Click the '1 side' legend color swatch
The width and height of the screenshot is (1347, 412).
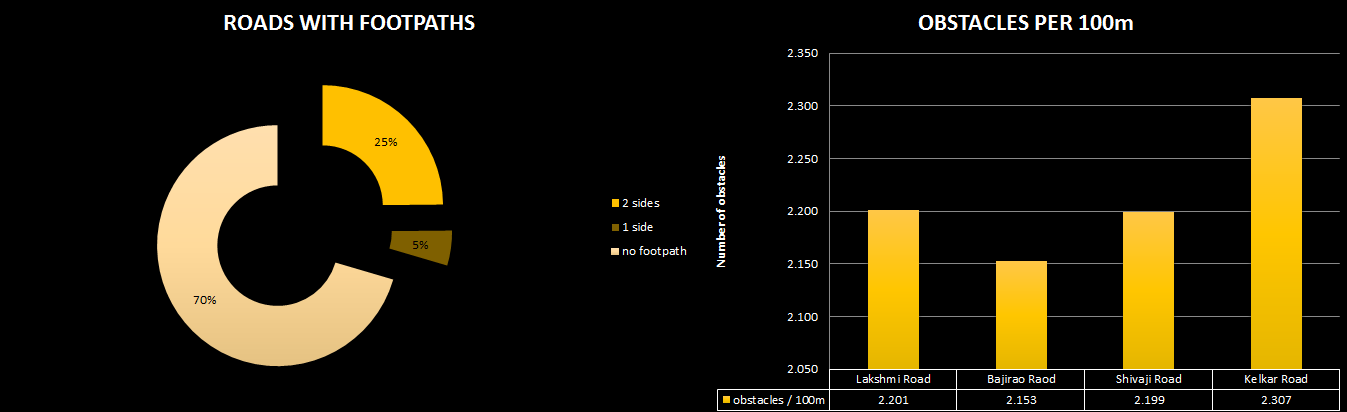pyautogui.click(x=615, y=227)
